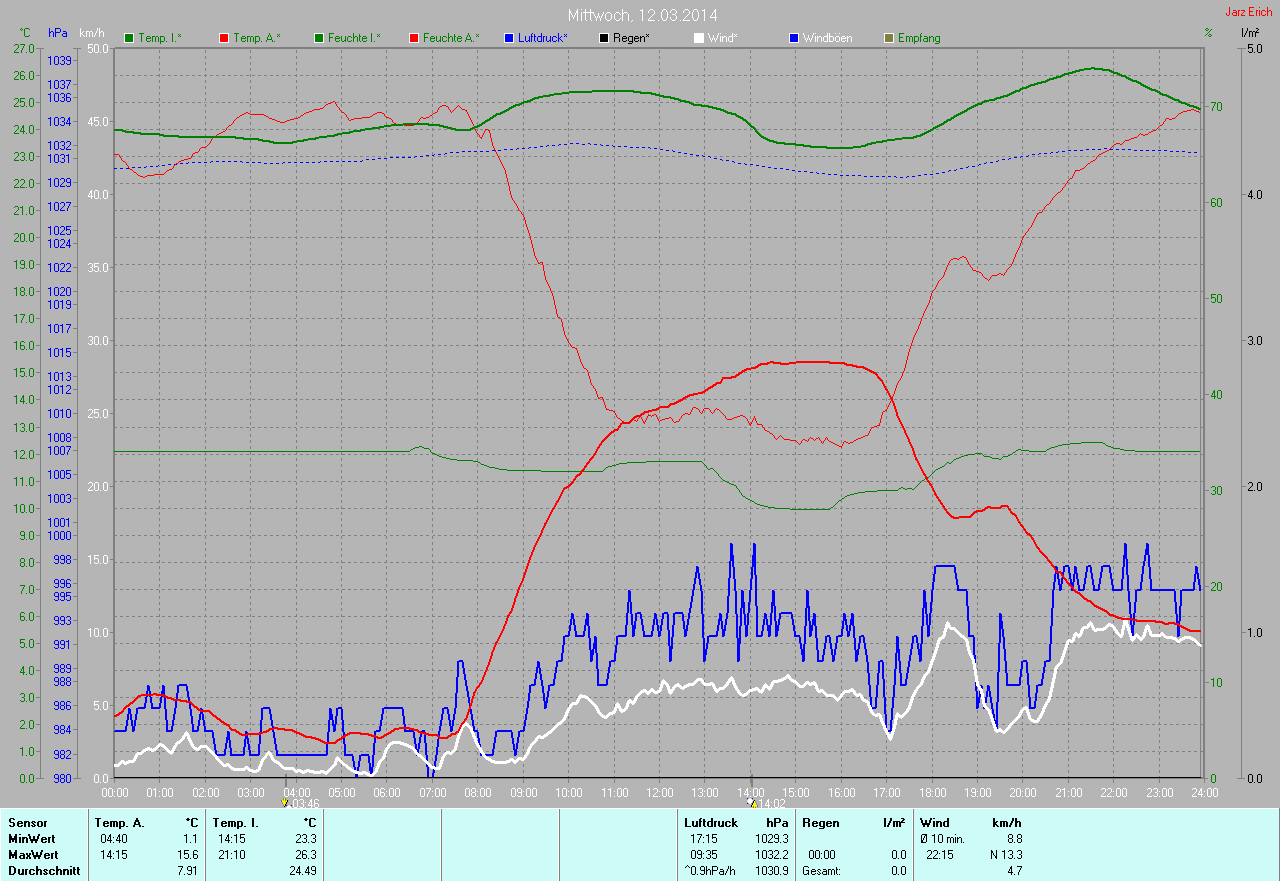Click the "24:00" time axis label
Image resolution: width=1280 pixels, height=881 pixels.
point(1203,792)
